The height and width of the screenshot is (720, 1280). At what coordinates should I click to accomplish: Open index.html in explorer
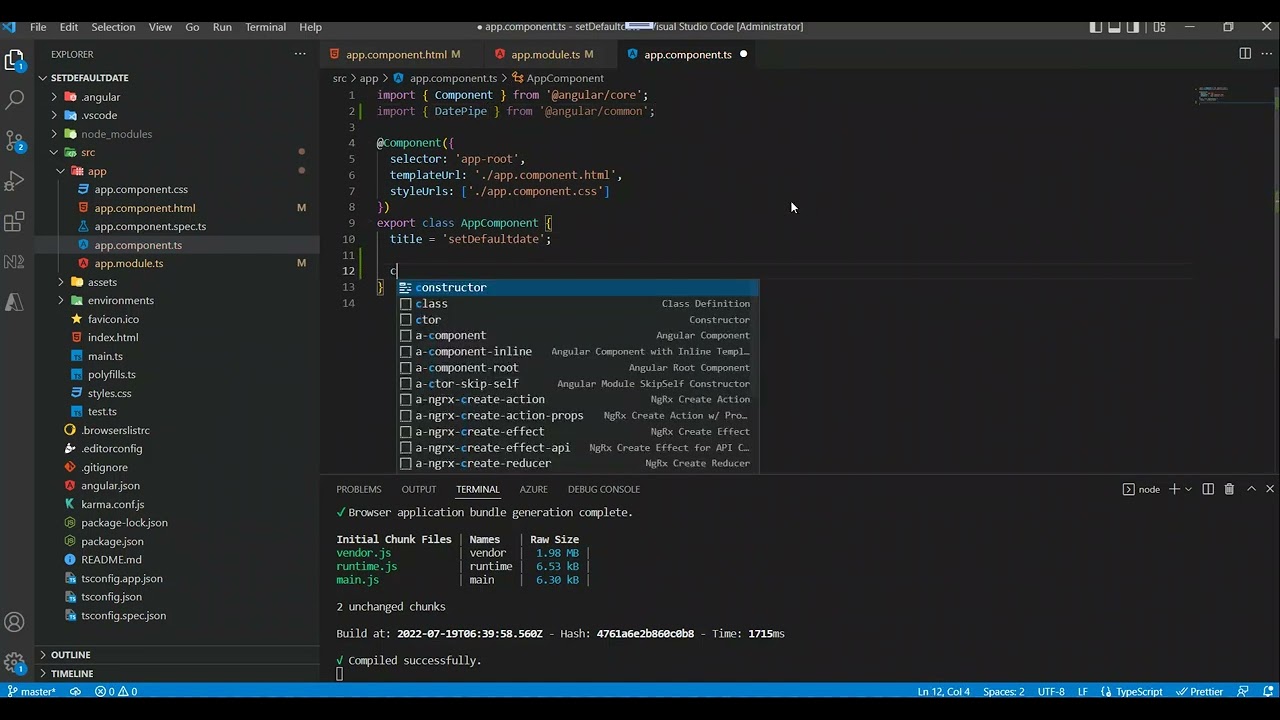113,337
